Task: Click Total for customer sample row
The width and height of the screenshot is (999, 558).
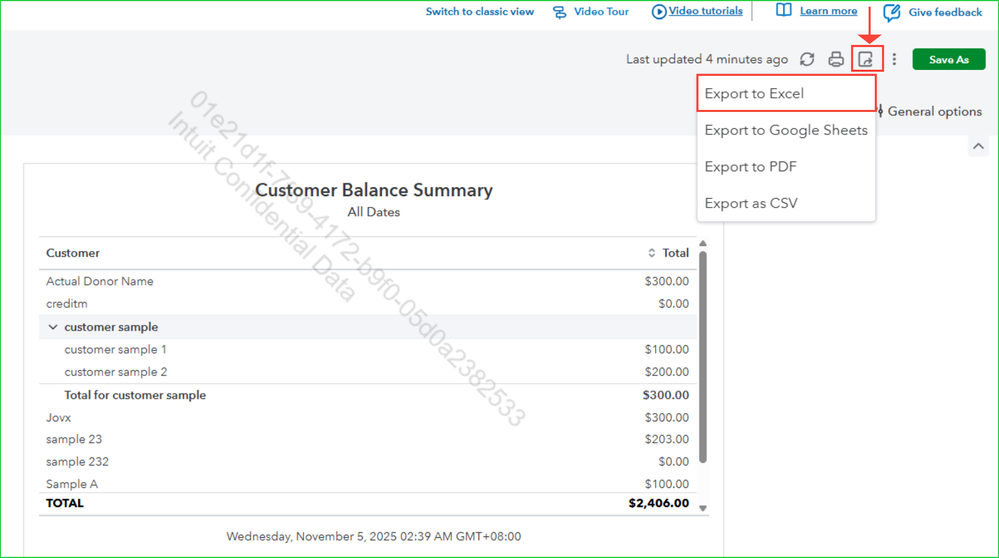Action: click(368, 395)
